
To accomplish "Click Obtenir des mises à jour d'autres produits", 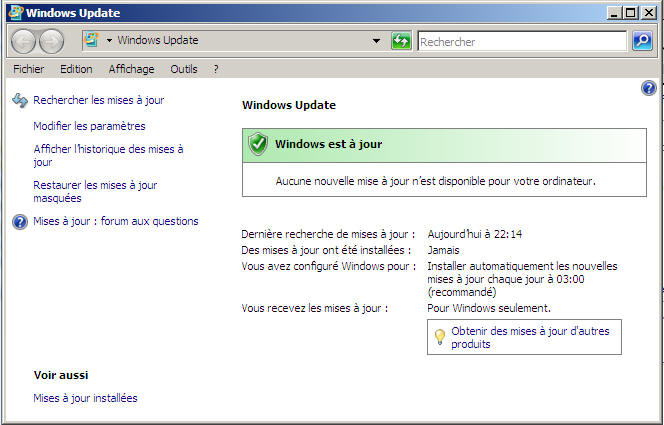I will tap(530, 337).
